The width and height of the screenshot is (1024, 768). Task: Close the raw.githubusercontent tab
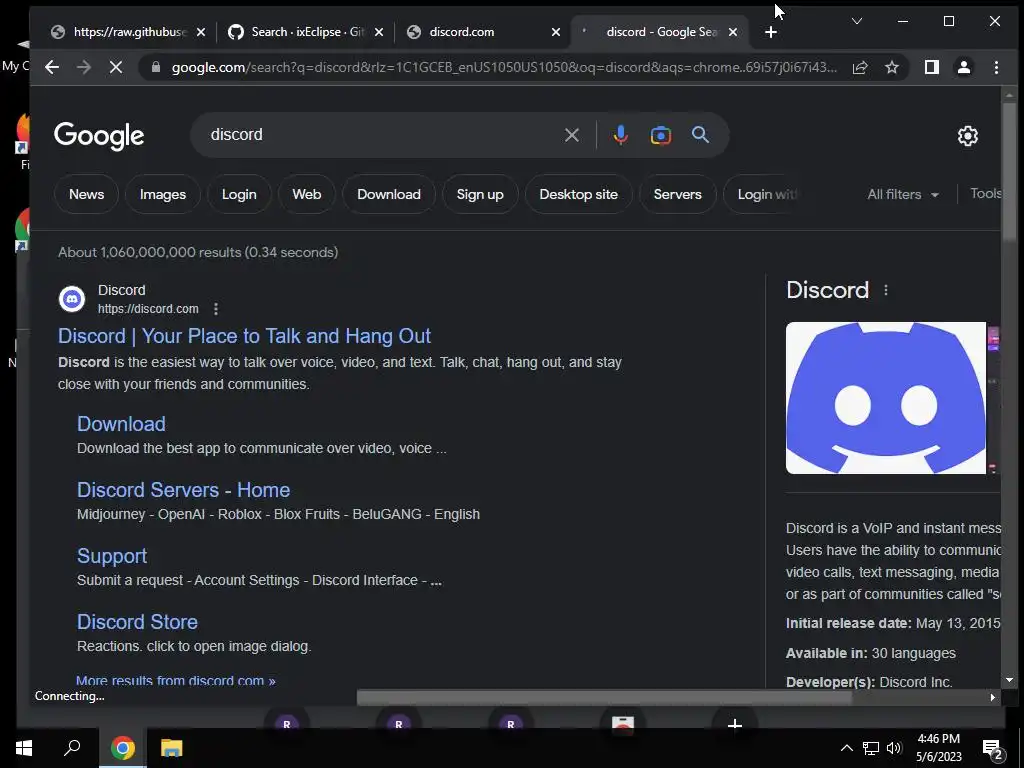pos(201,32)
